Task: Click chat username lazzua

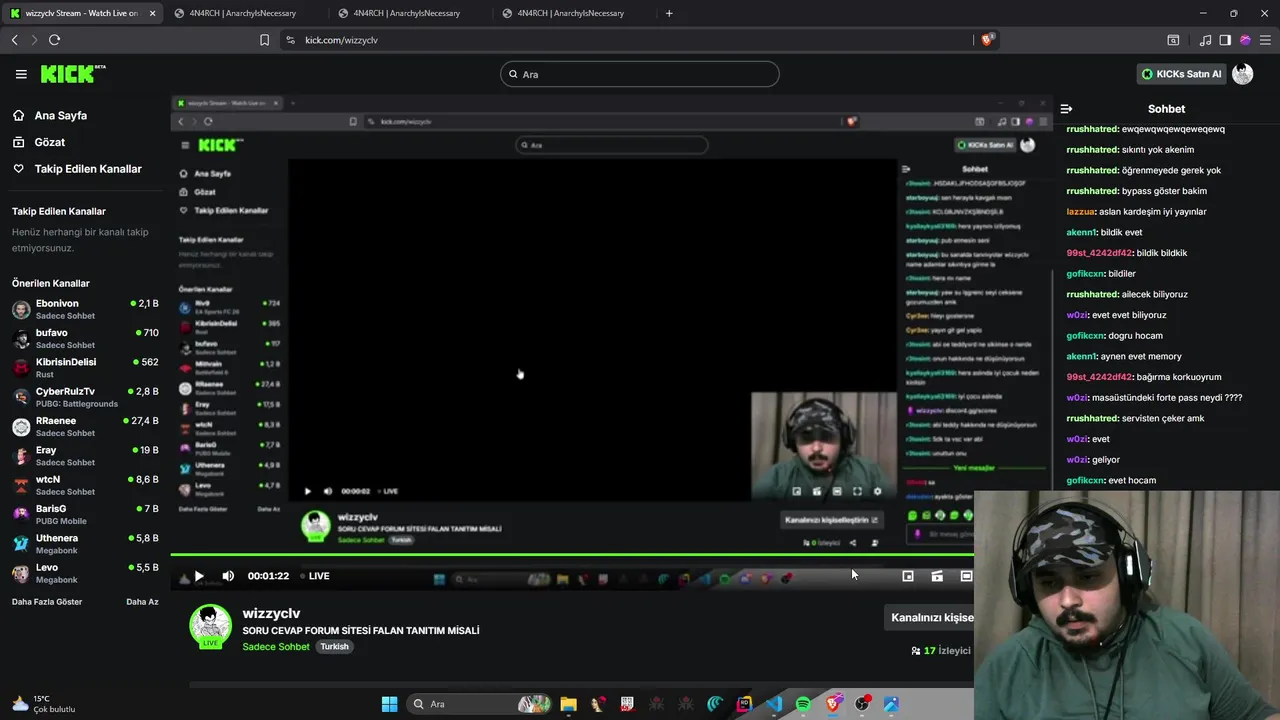Action: [x=1081, y=212]
